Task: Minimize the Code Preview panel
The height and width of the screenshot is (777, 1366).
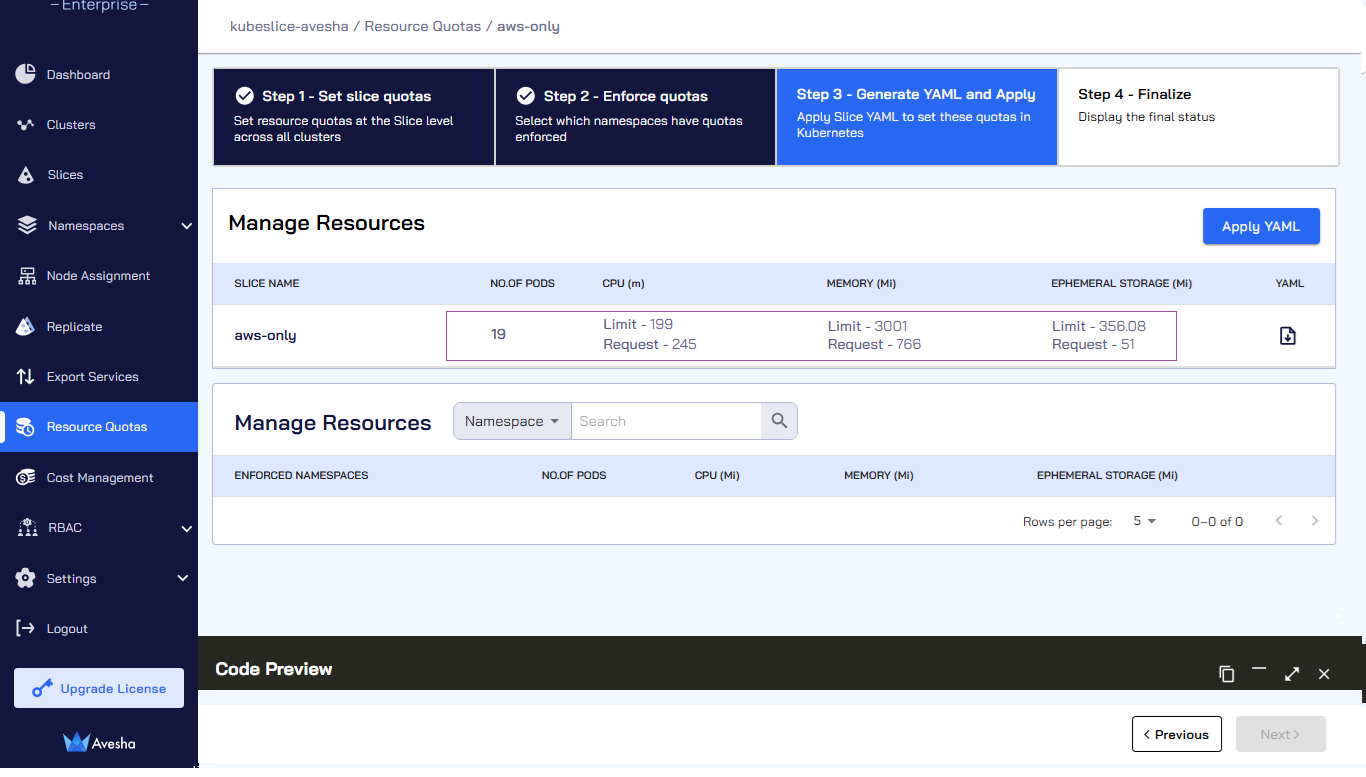Action: coord(1259,669)
